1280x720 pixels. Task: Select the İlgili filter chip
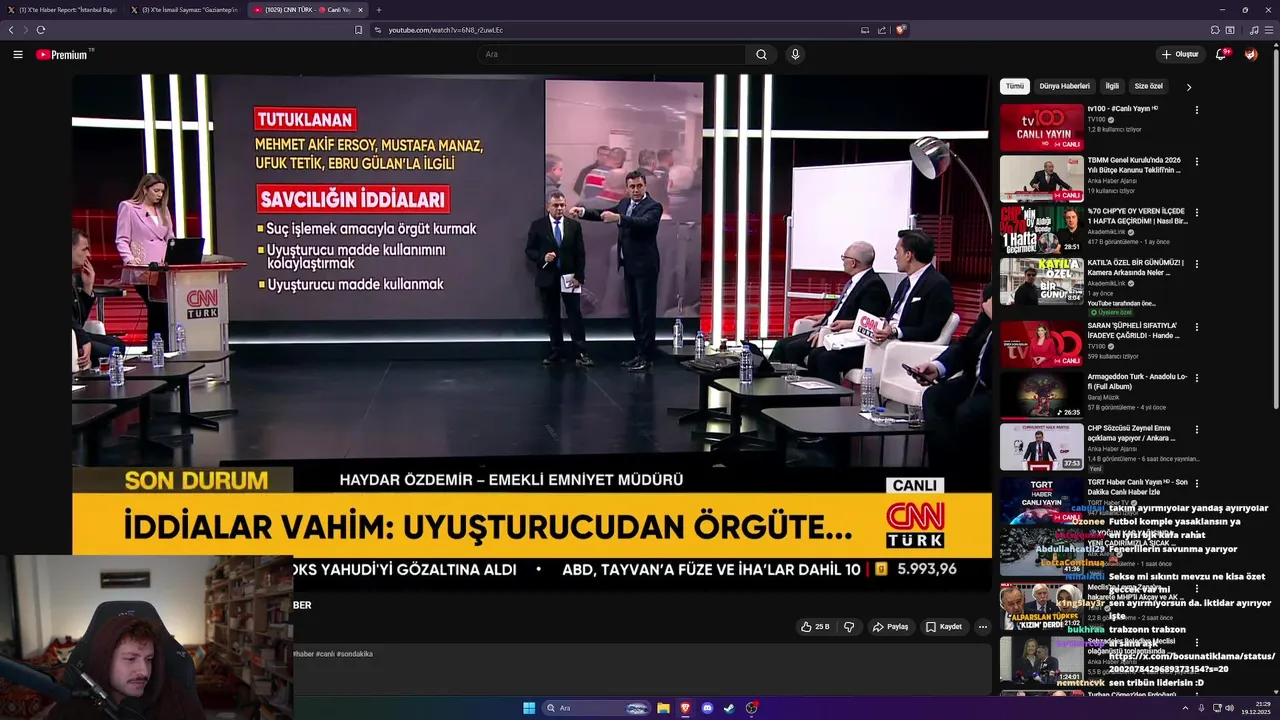1112,87
